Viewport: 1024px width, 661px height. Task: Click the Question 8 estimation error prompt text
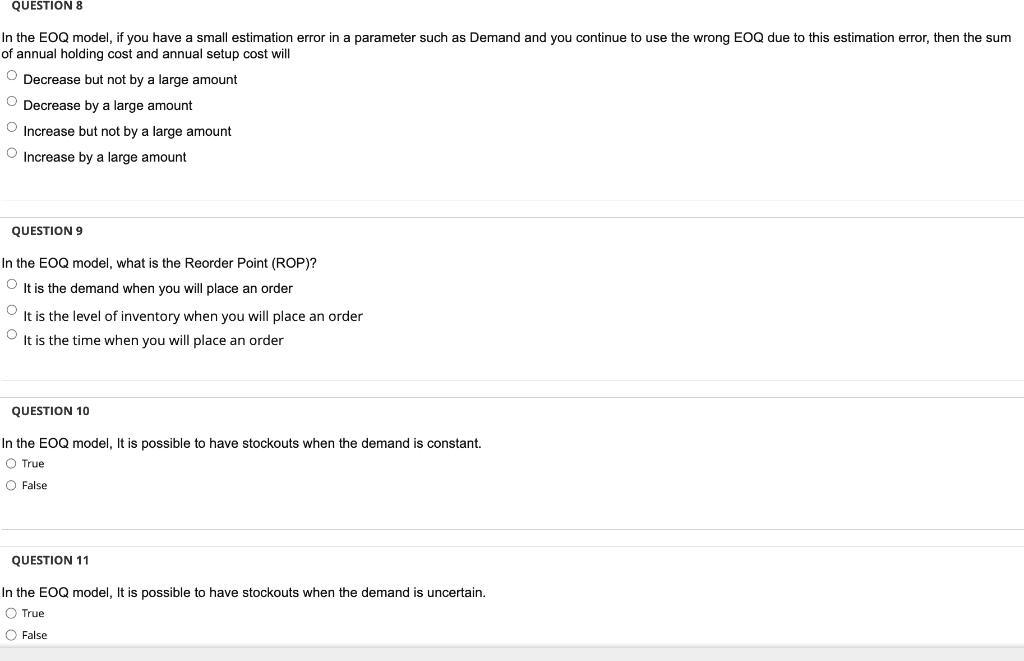coord(506,46)
